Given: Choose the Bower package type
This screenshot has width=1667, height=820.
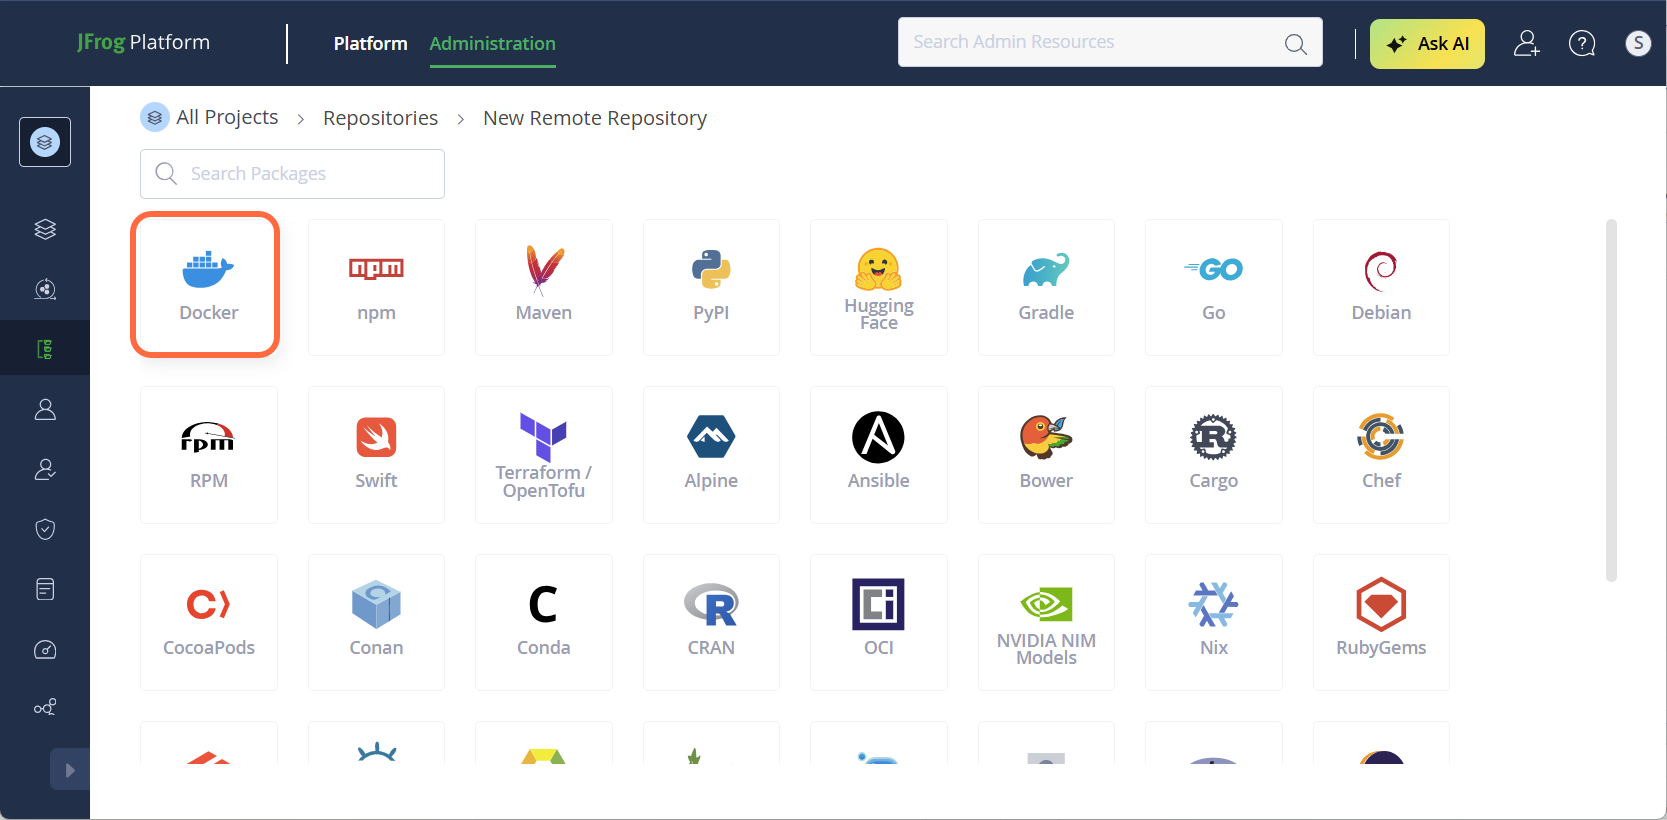Looking at the screenshot, I should coord(1046,455).
